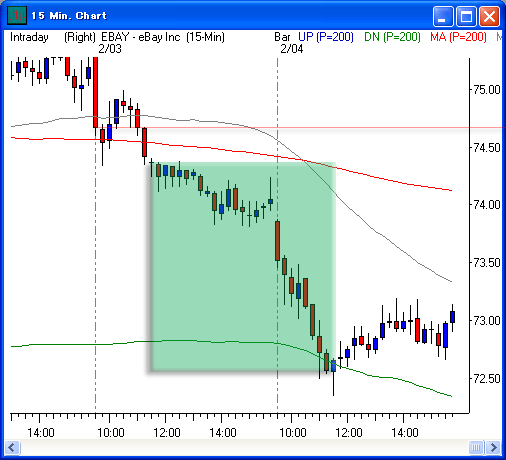Maximize the 15 Min. Chart window
Viewport: 506px width, 460px height.
[466, 16]
